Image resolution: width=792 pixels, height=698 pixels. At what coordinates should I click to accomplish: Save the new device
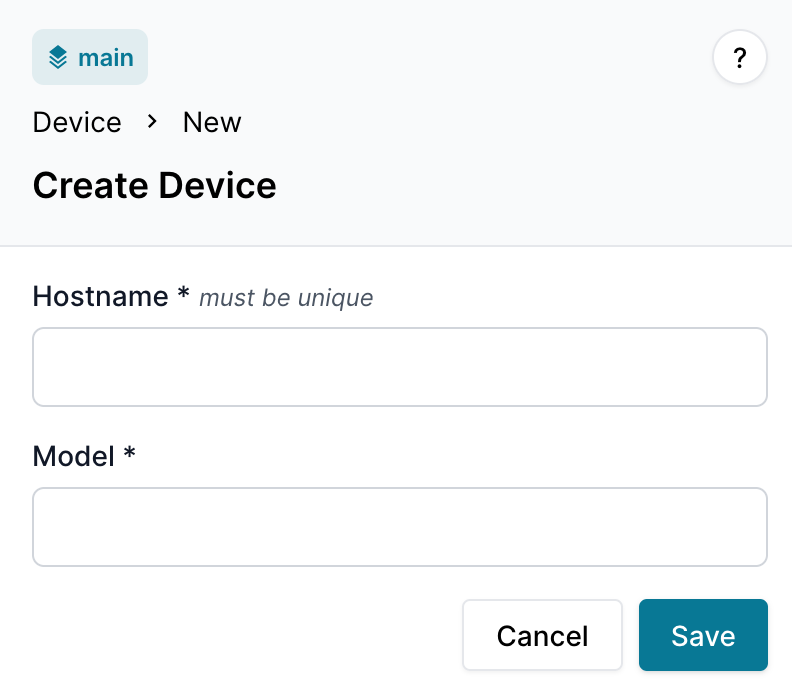pyautogui.click(x=703, y=635)
